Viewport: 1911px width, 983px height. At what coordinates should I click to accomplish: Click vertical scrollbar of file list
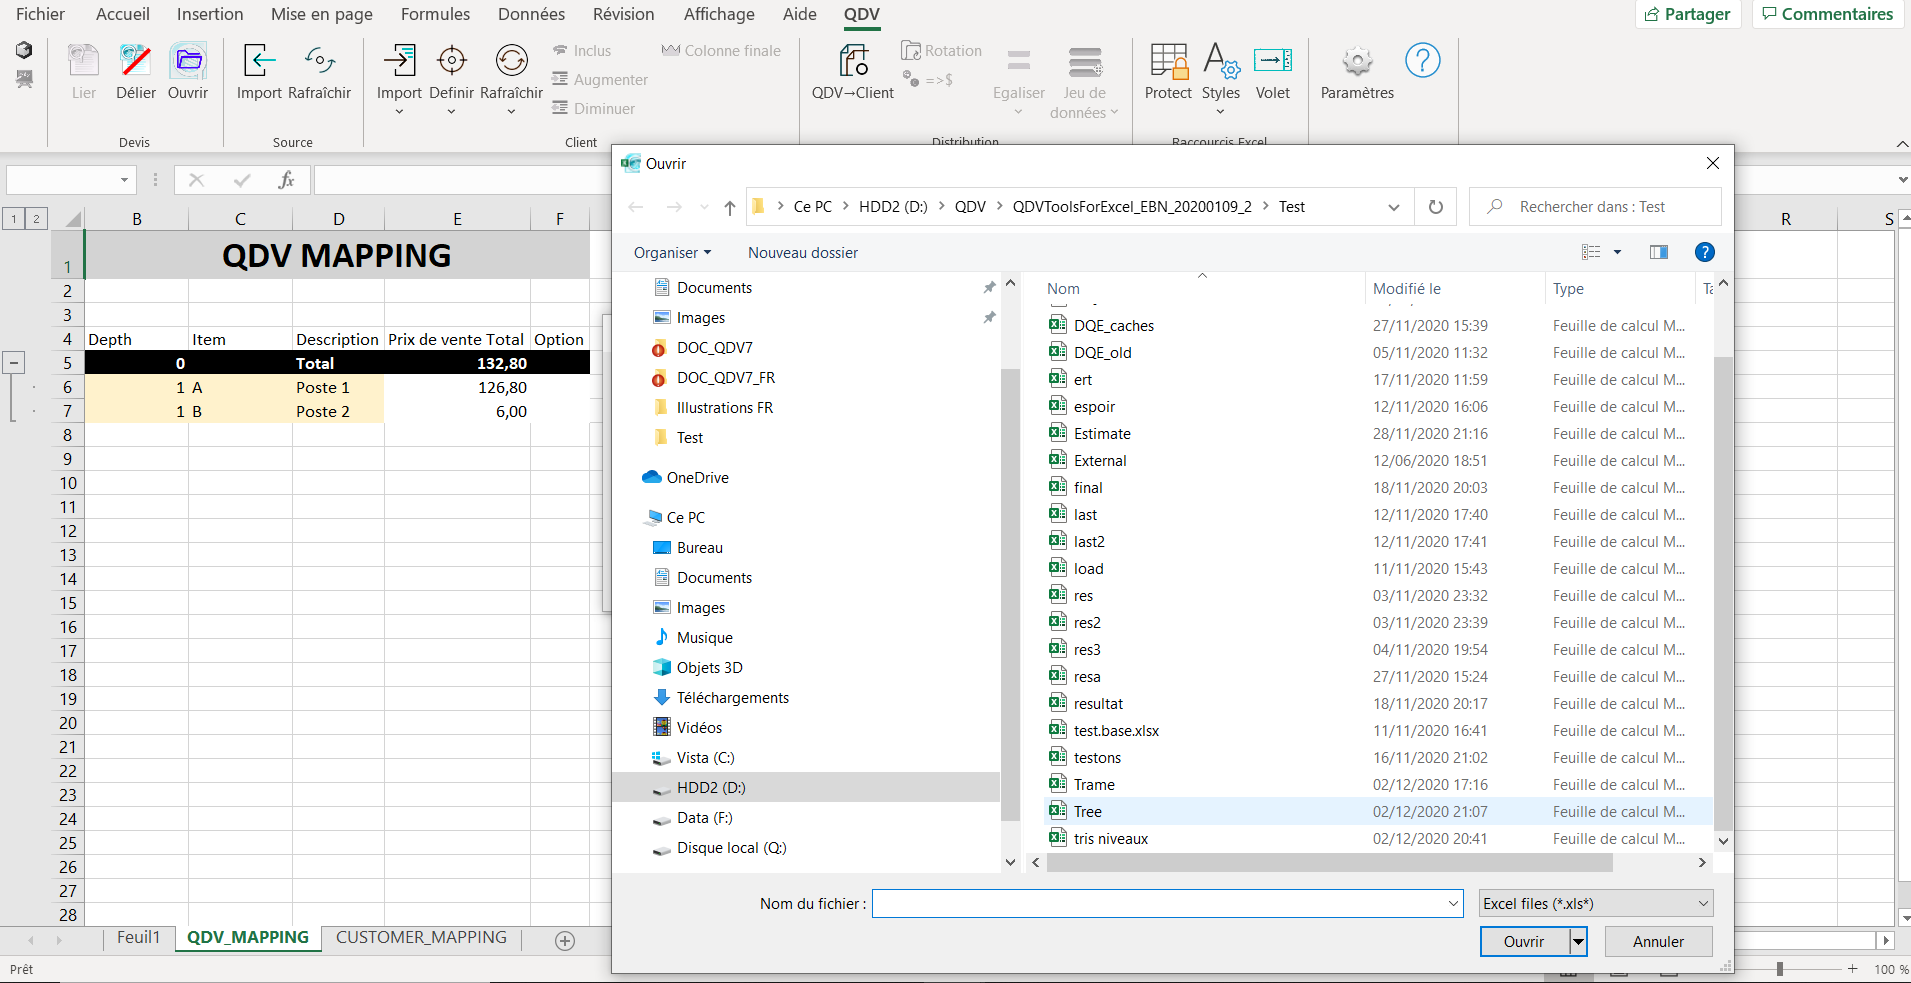[x=1723, y=593]
